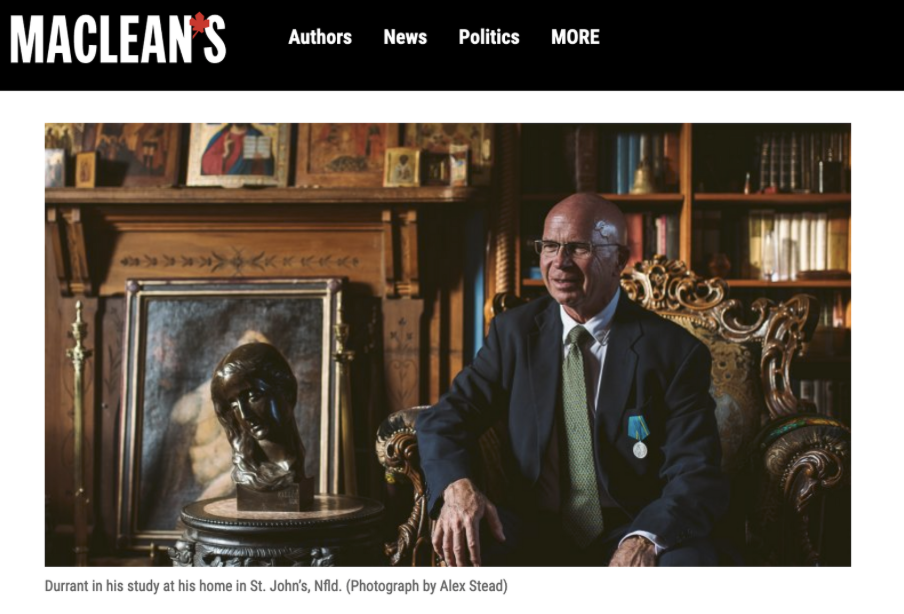This screenshot has width=904, height=614.
Task: Expand the MORE navigation menu
Action: click(x=575, y=37)
